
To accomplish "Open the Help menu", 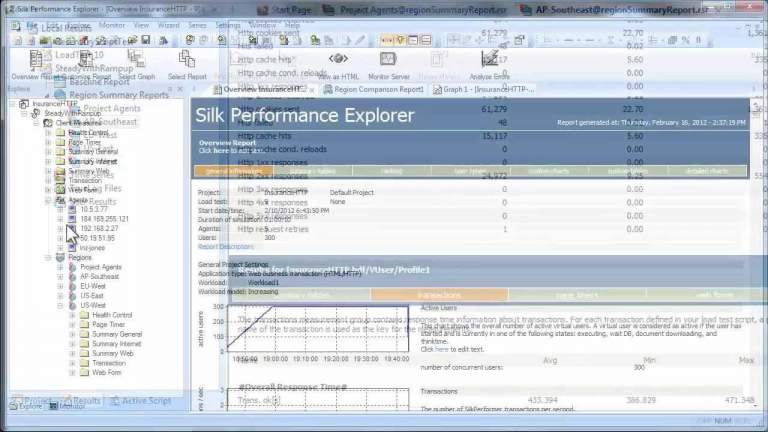I will (x=292, y=25).
